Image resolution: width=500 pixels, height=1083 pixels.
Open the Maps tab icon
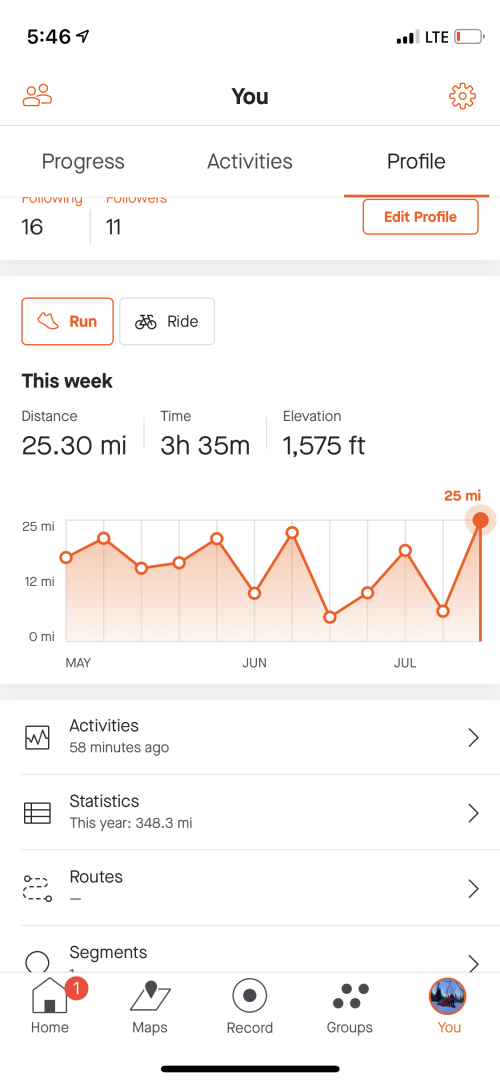click(150, 997)
